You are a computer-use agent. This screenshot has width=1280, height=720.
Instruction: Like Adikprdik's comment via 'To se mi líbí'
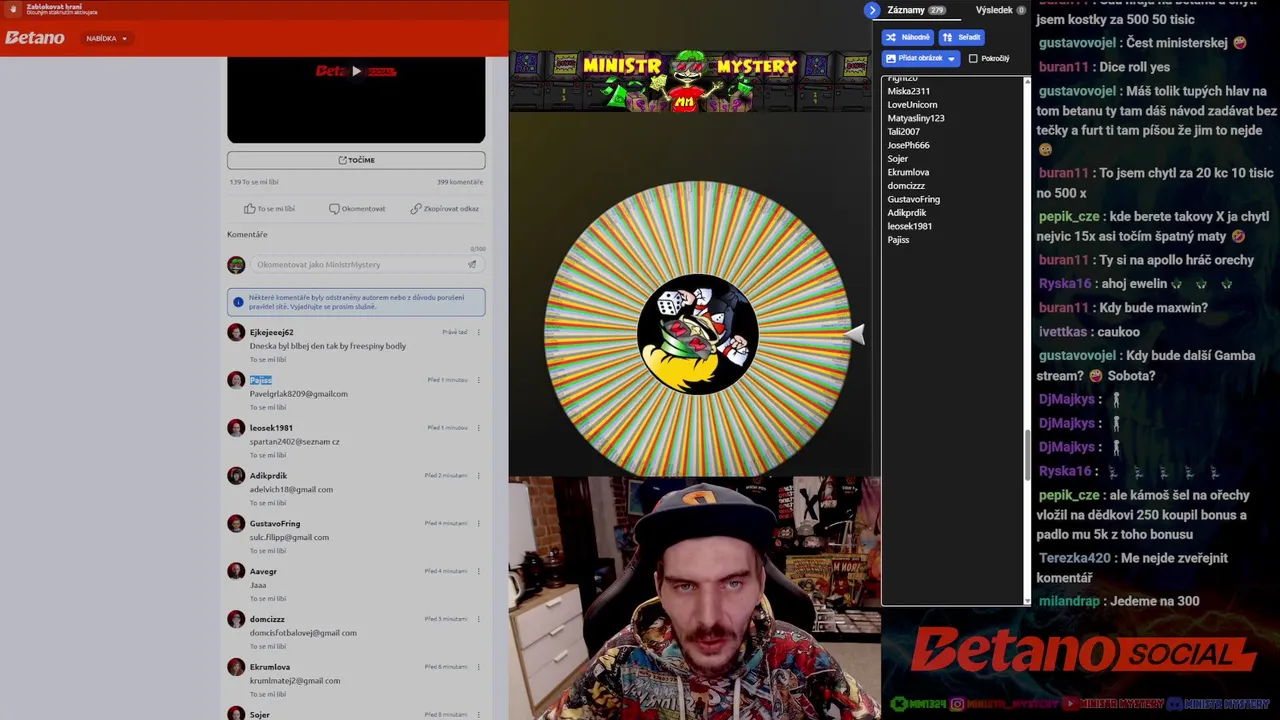pyautogui.click(x=268, y=503)
